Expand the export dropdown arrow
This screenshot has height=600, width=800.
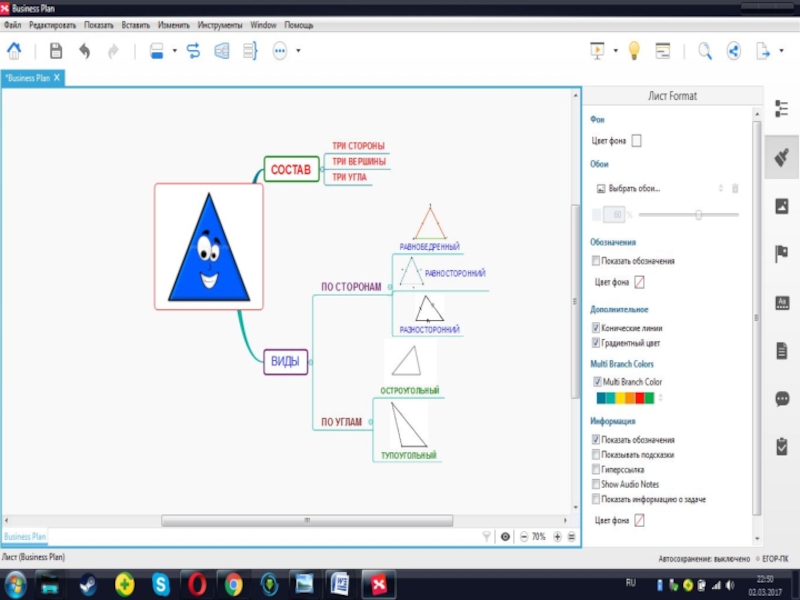pos(781,51)
